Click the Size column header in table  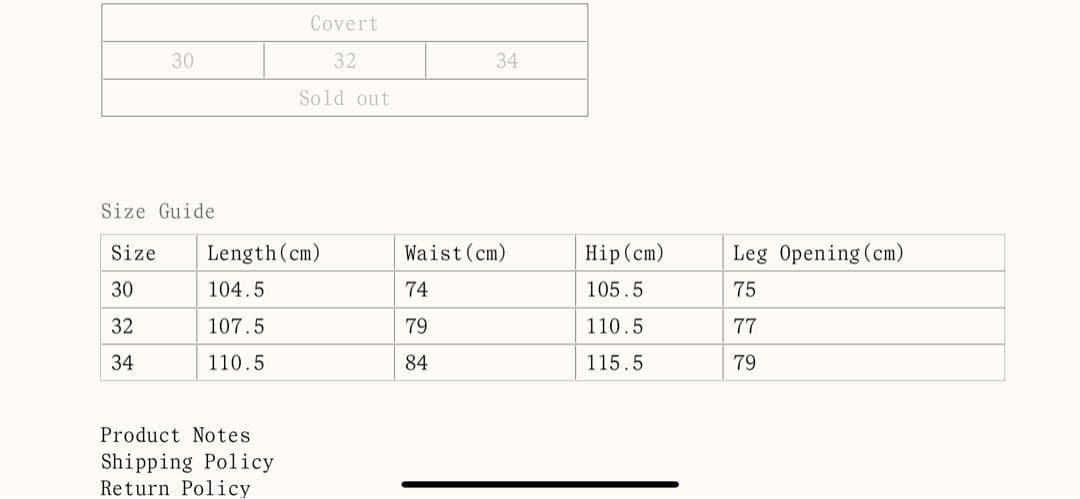pos(133,253)
